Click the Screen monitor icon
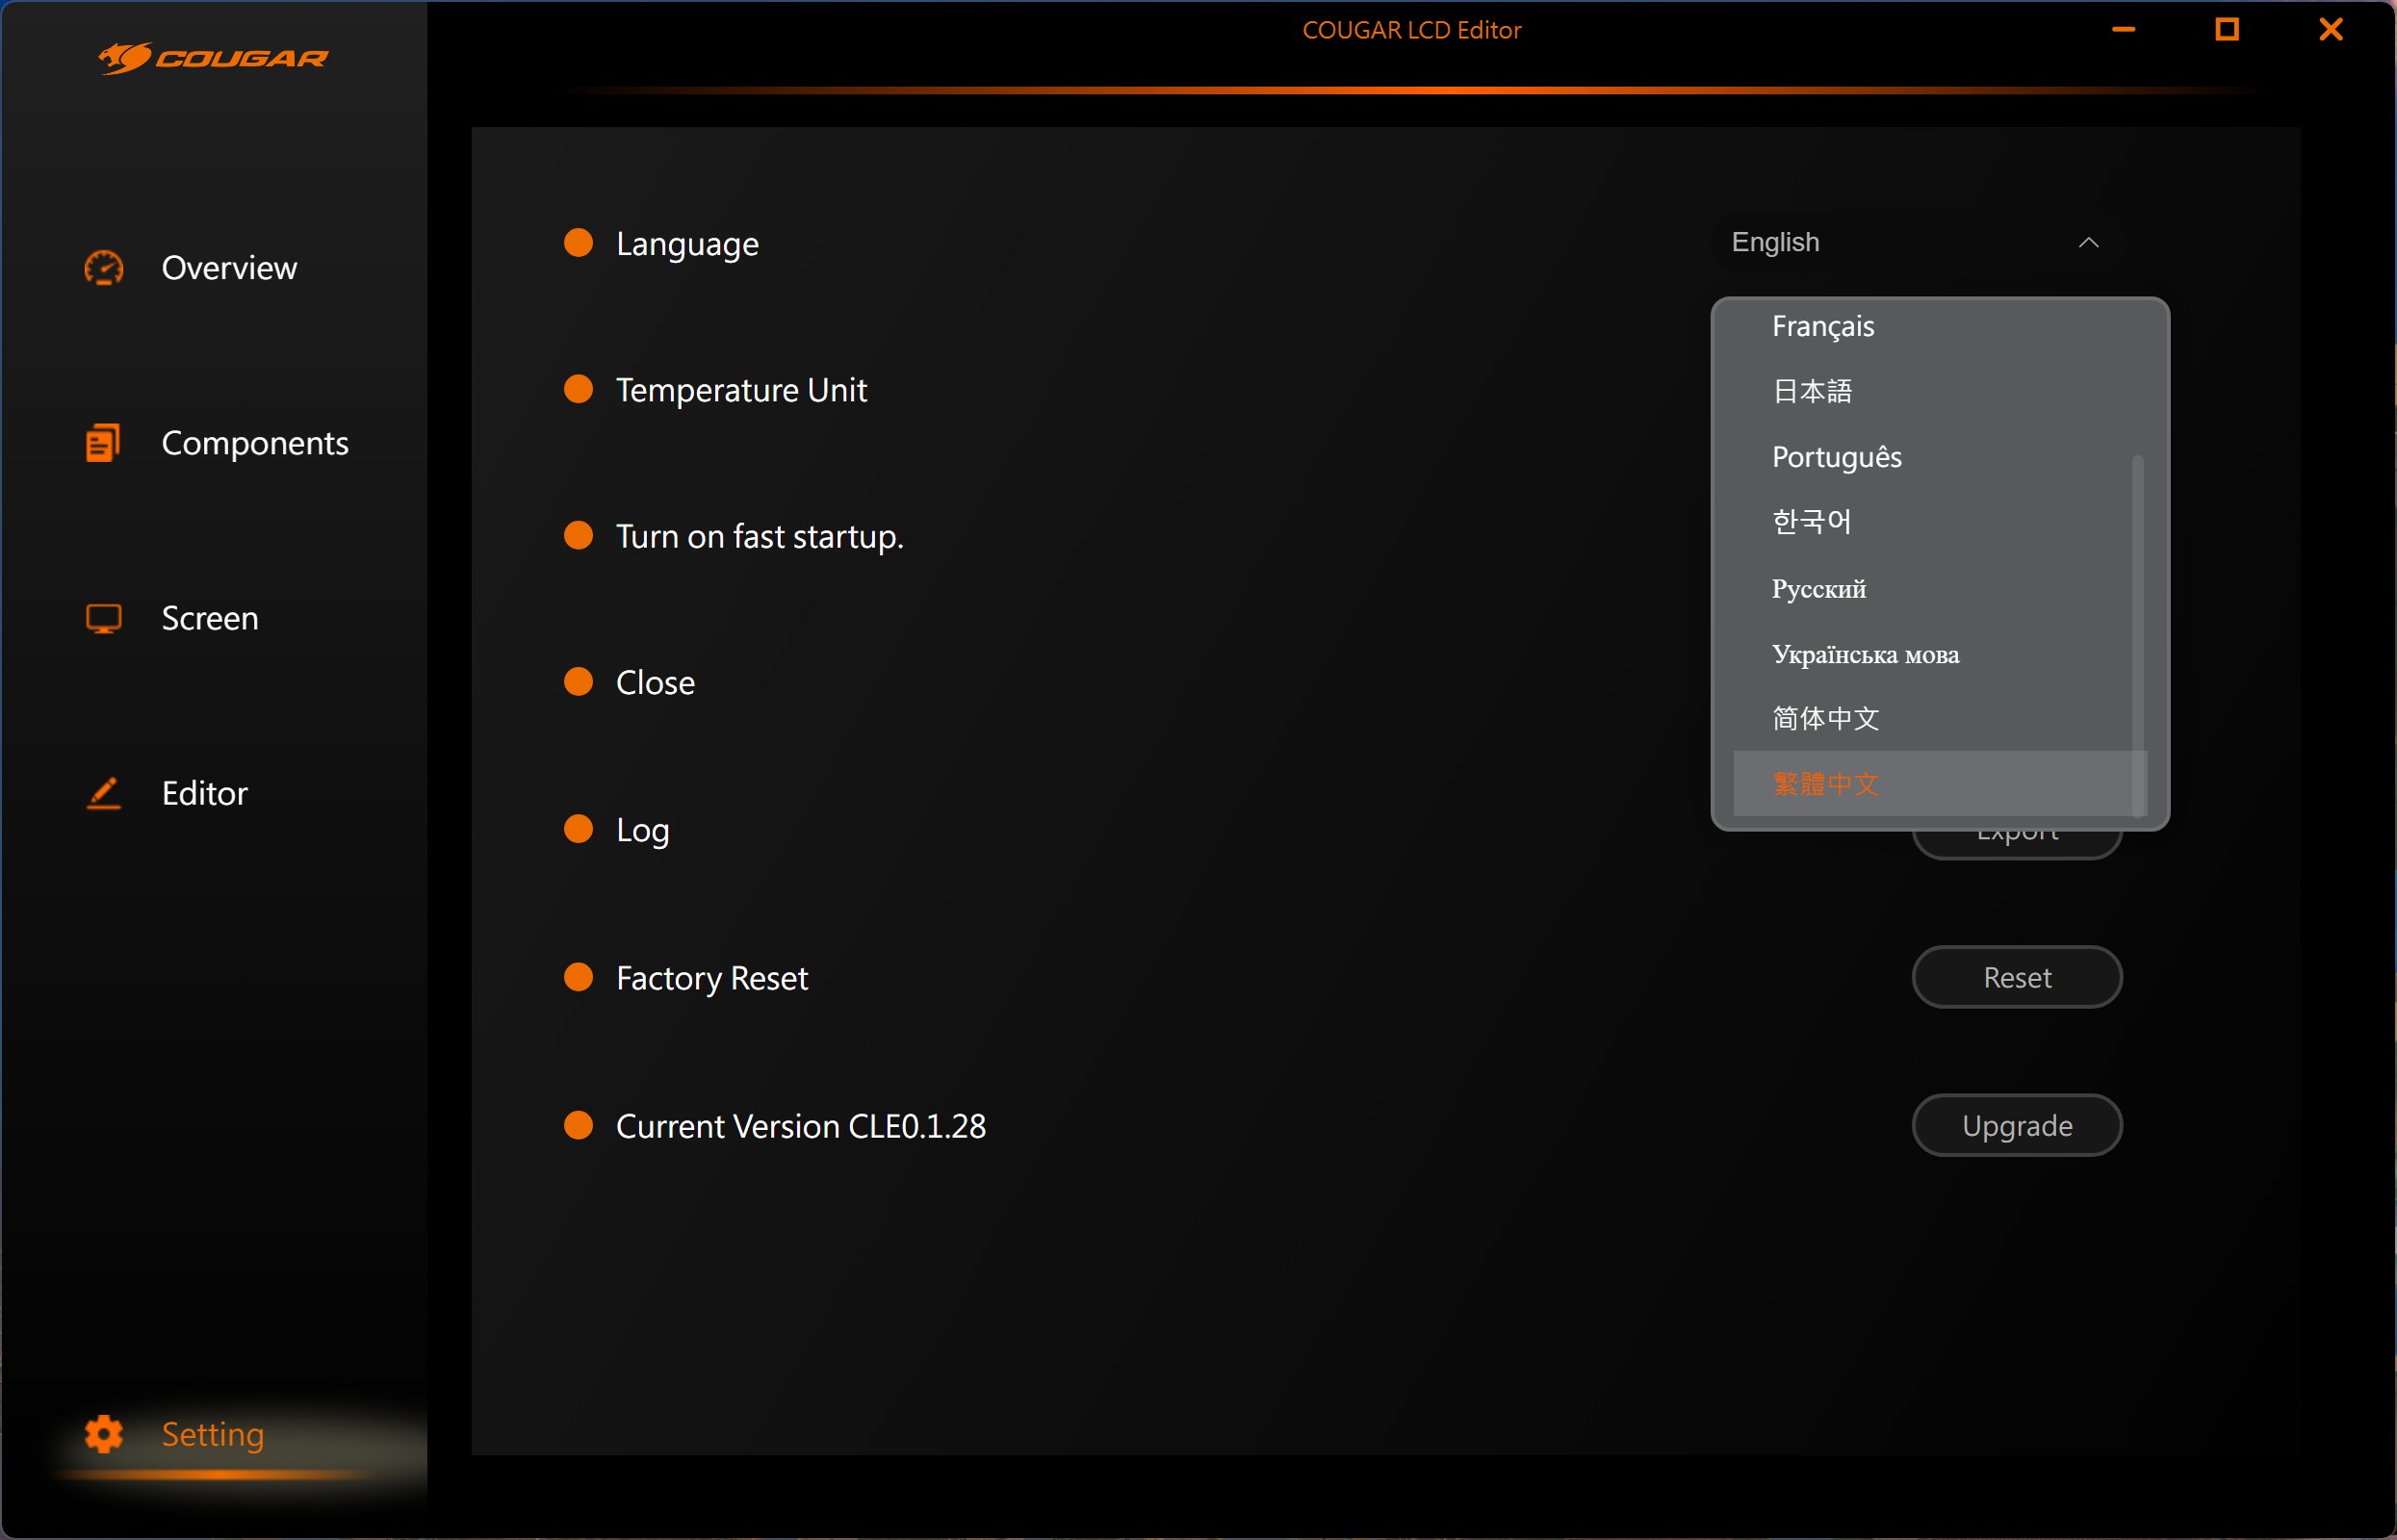The height and width of the screenshot is (1540, 2397). point(104,618)
